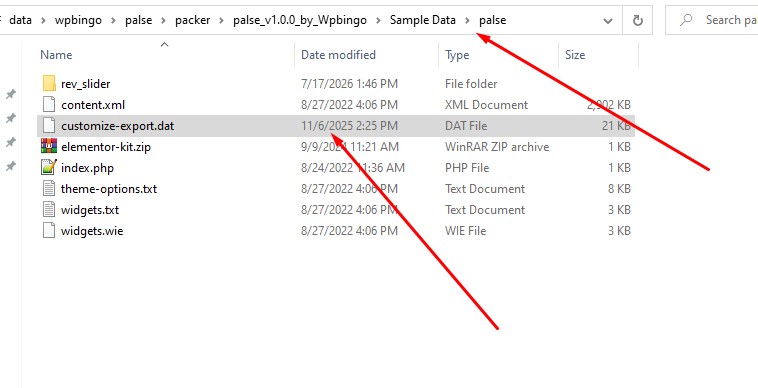This screenshot has height=388, width=758.
Task: Go to palse_v1.0.0_by_Wpbingo breadcrumb
Action: point(300,20)
